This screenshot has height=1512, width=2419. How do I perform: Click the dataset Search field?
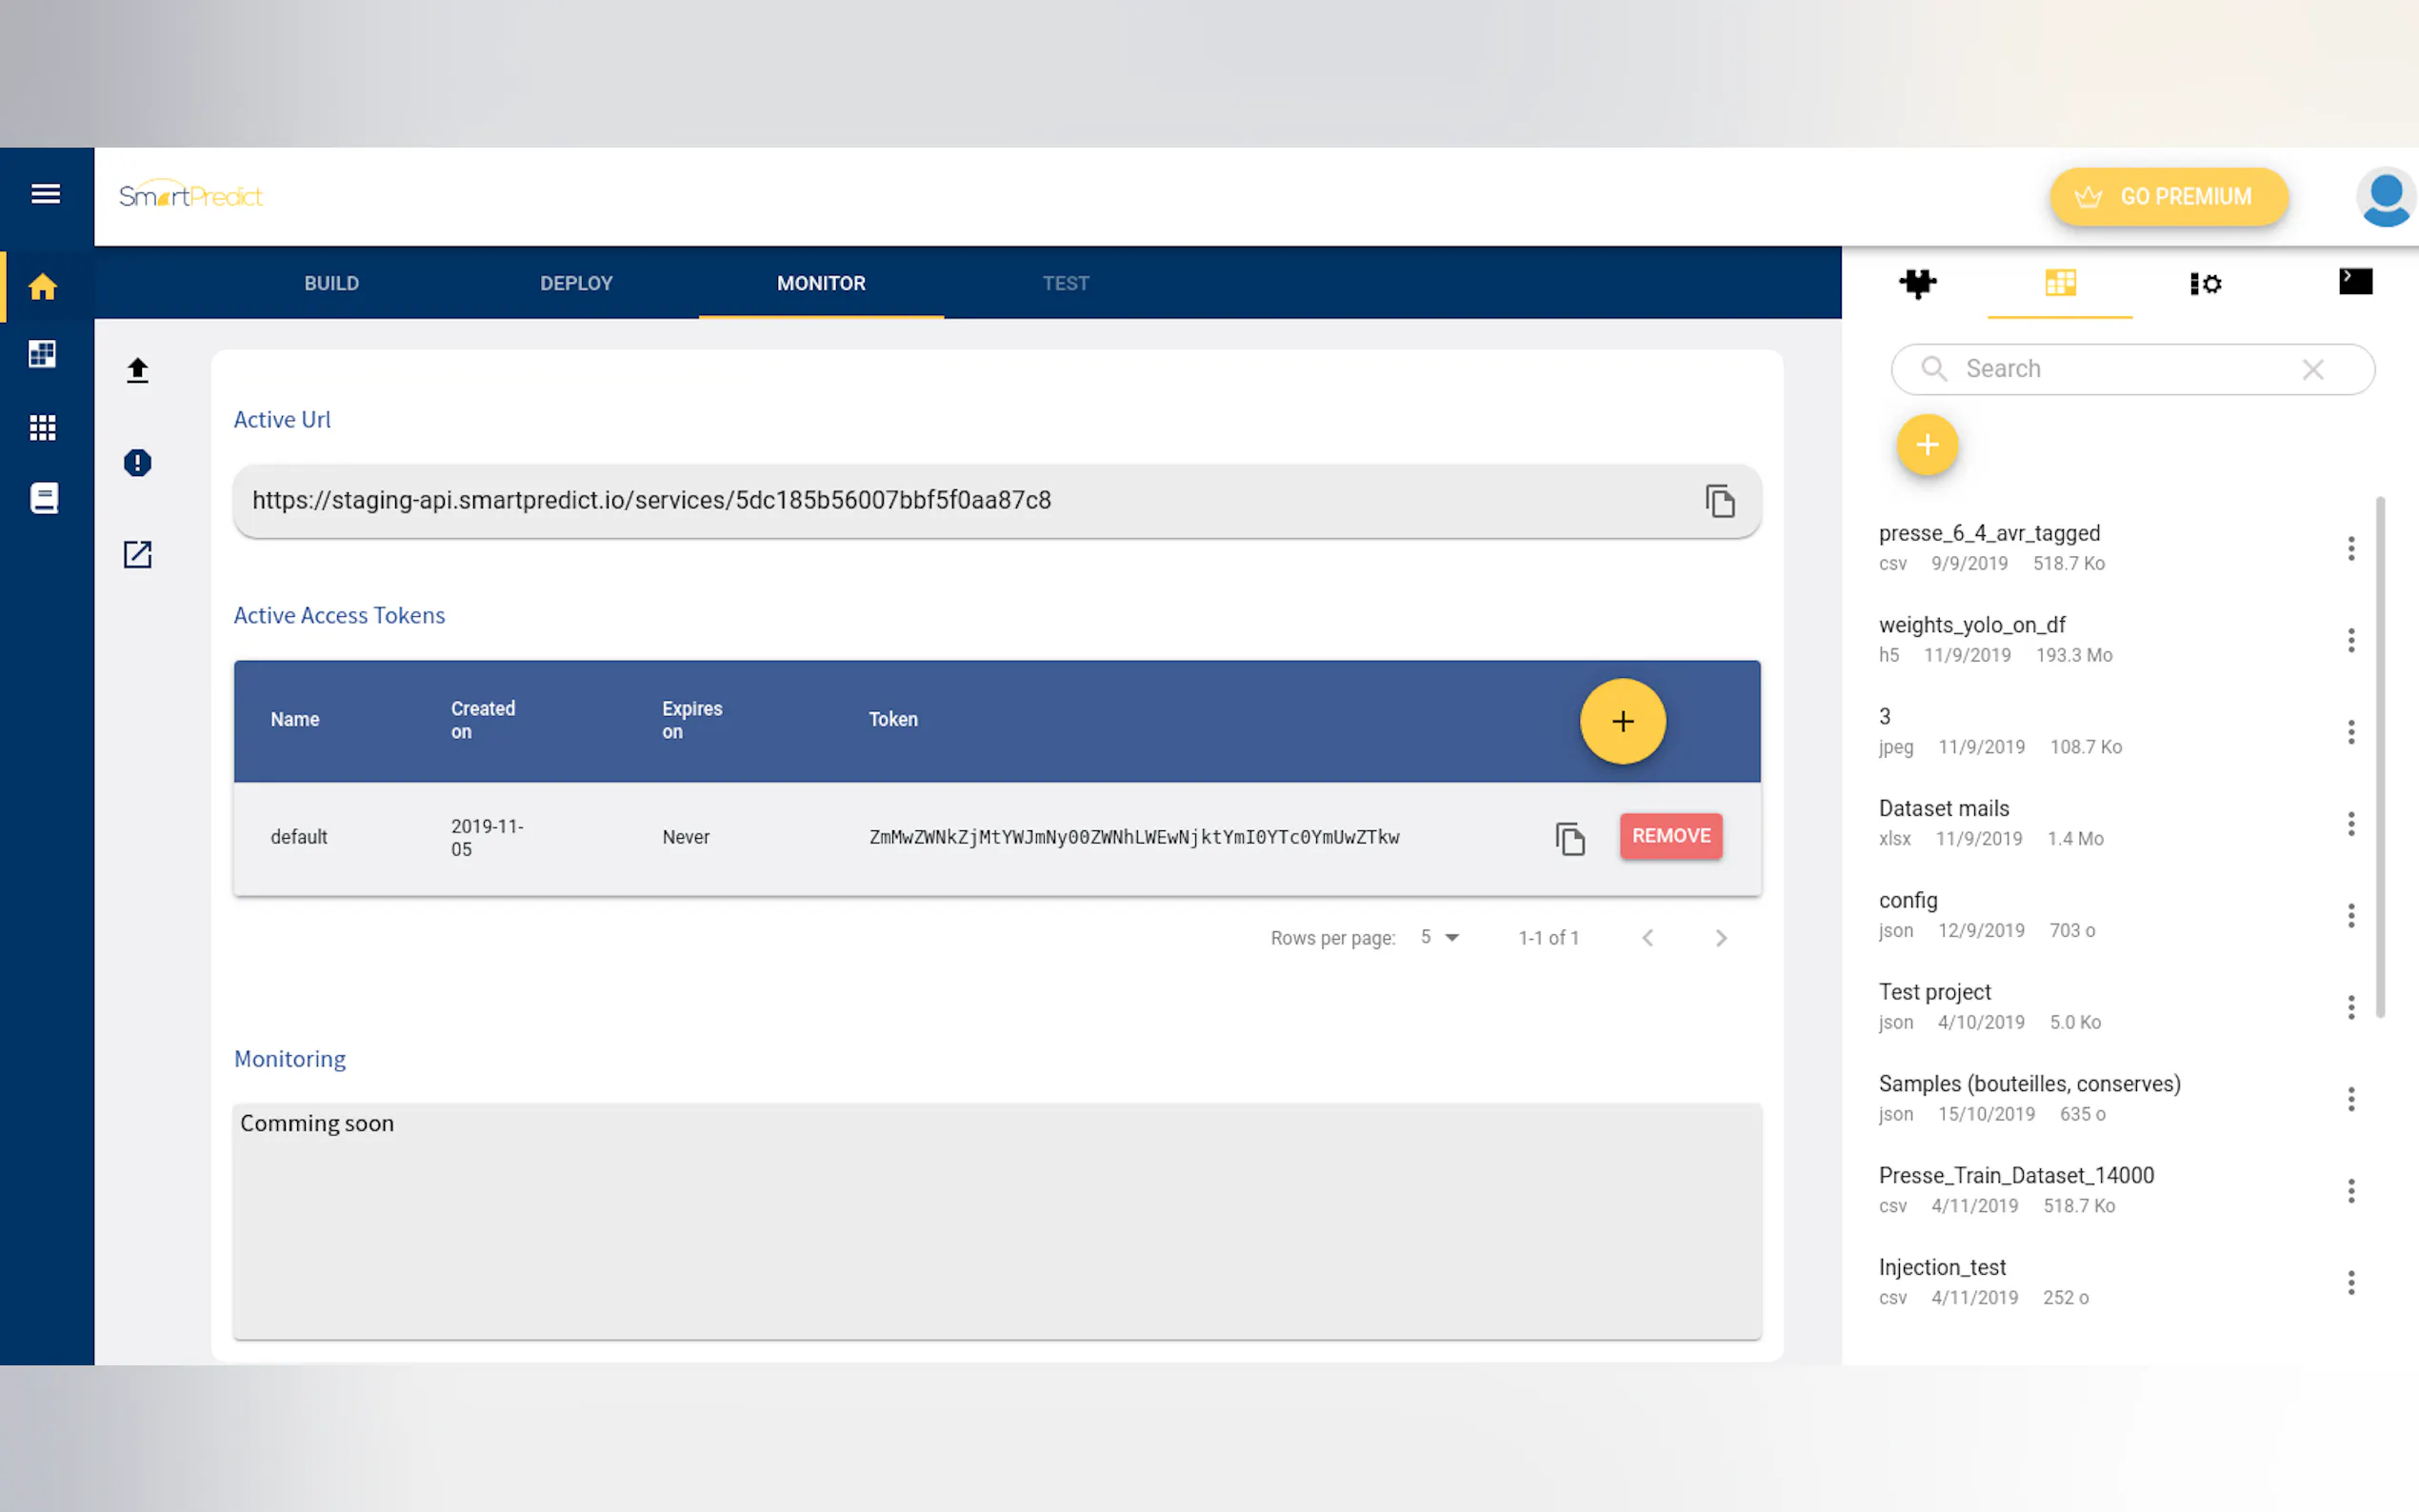[2120, 369]
